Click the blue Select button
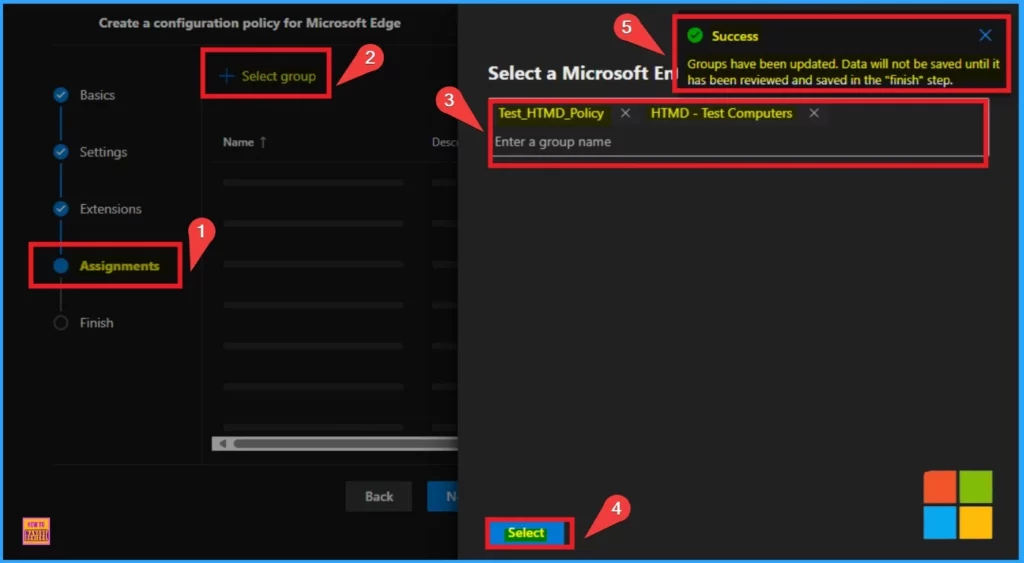Image resolution: width=1024 pixels, height=563 pixels. 526,533
